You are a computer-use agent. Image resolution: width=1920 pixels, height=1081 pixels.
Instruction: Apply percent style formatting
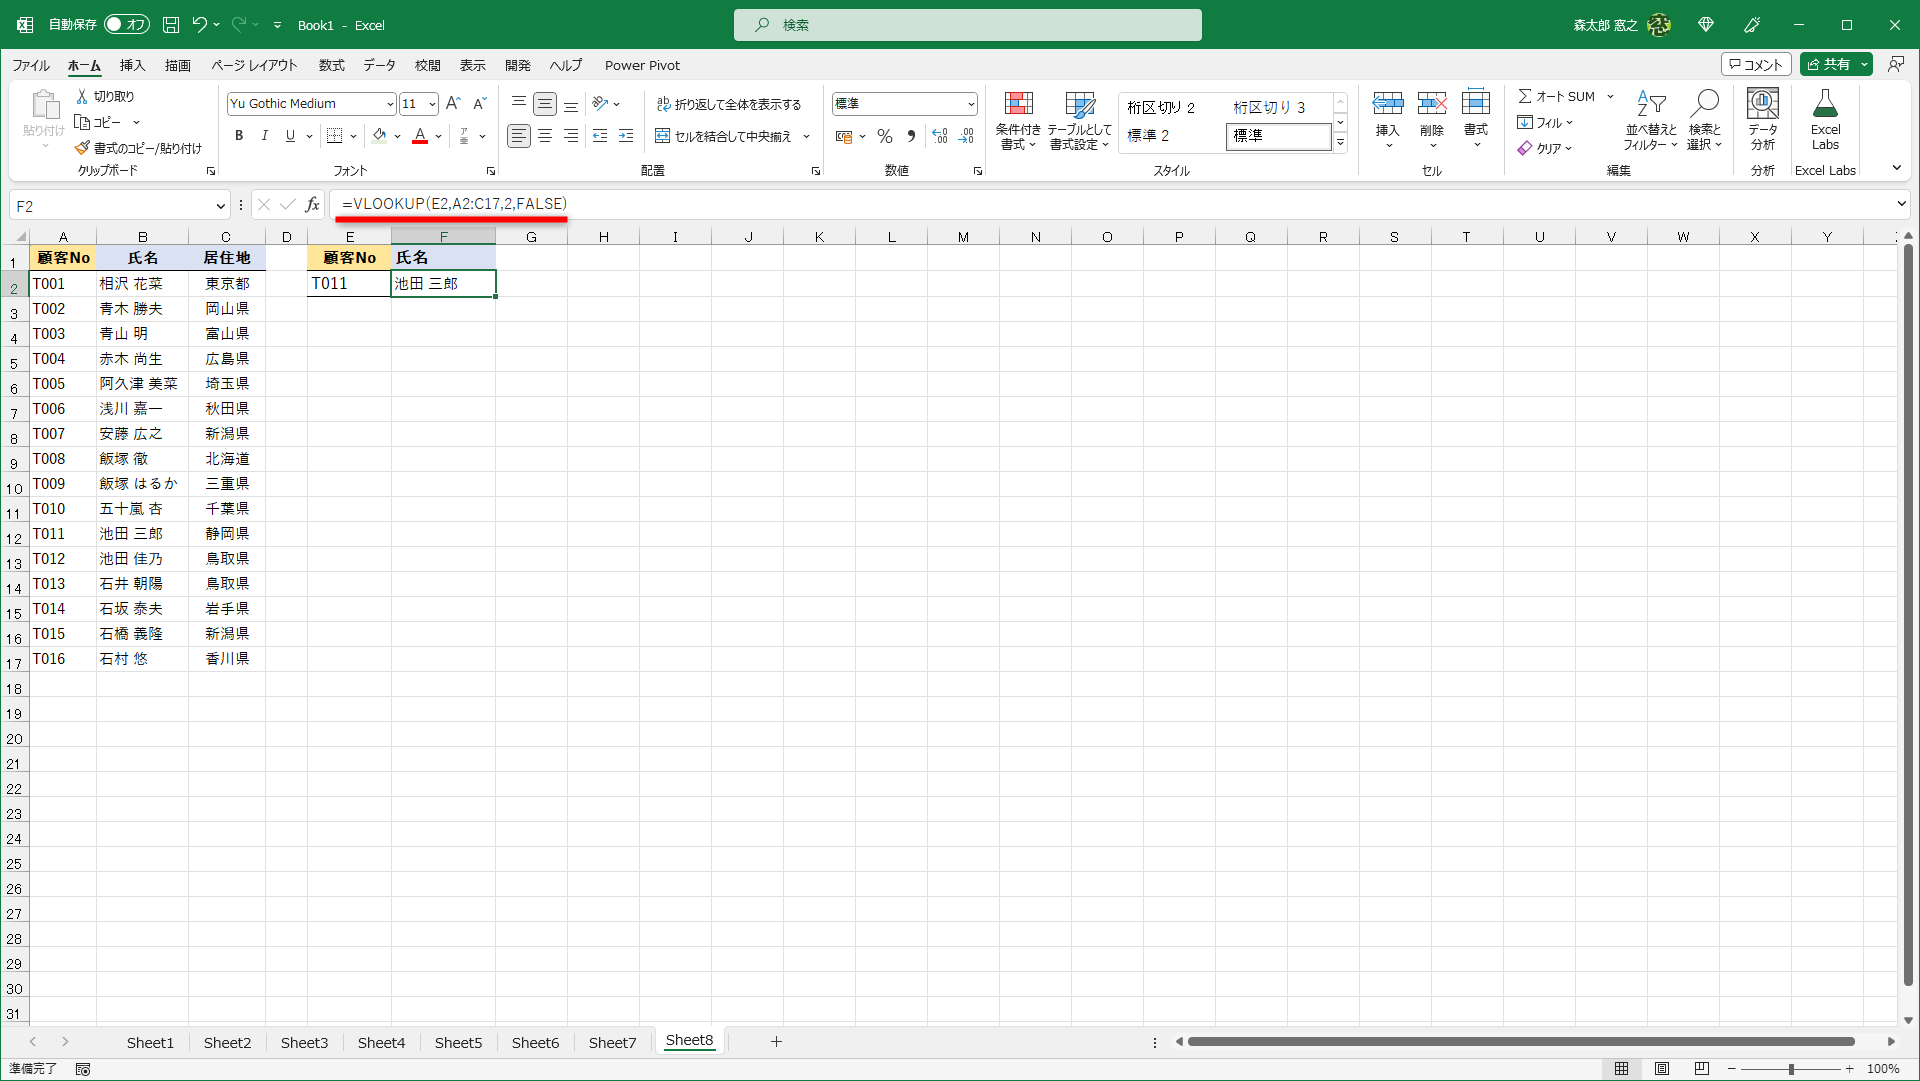(x=884, y=136)
